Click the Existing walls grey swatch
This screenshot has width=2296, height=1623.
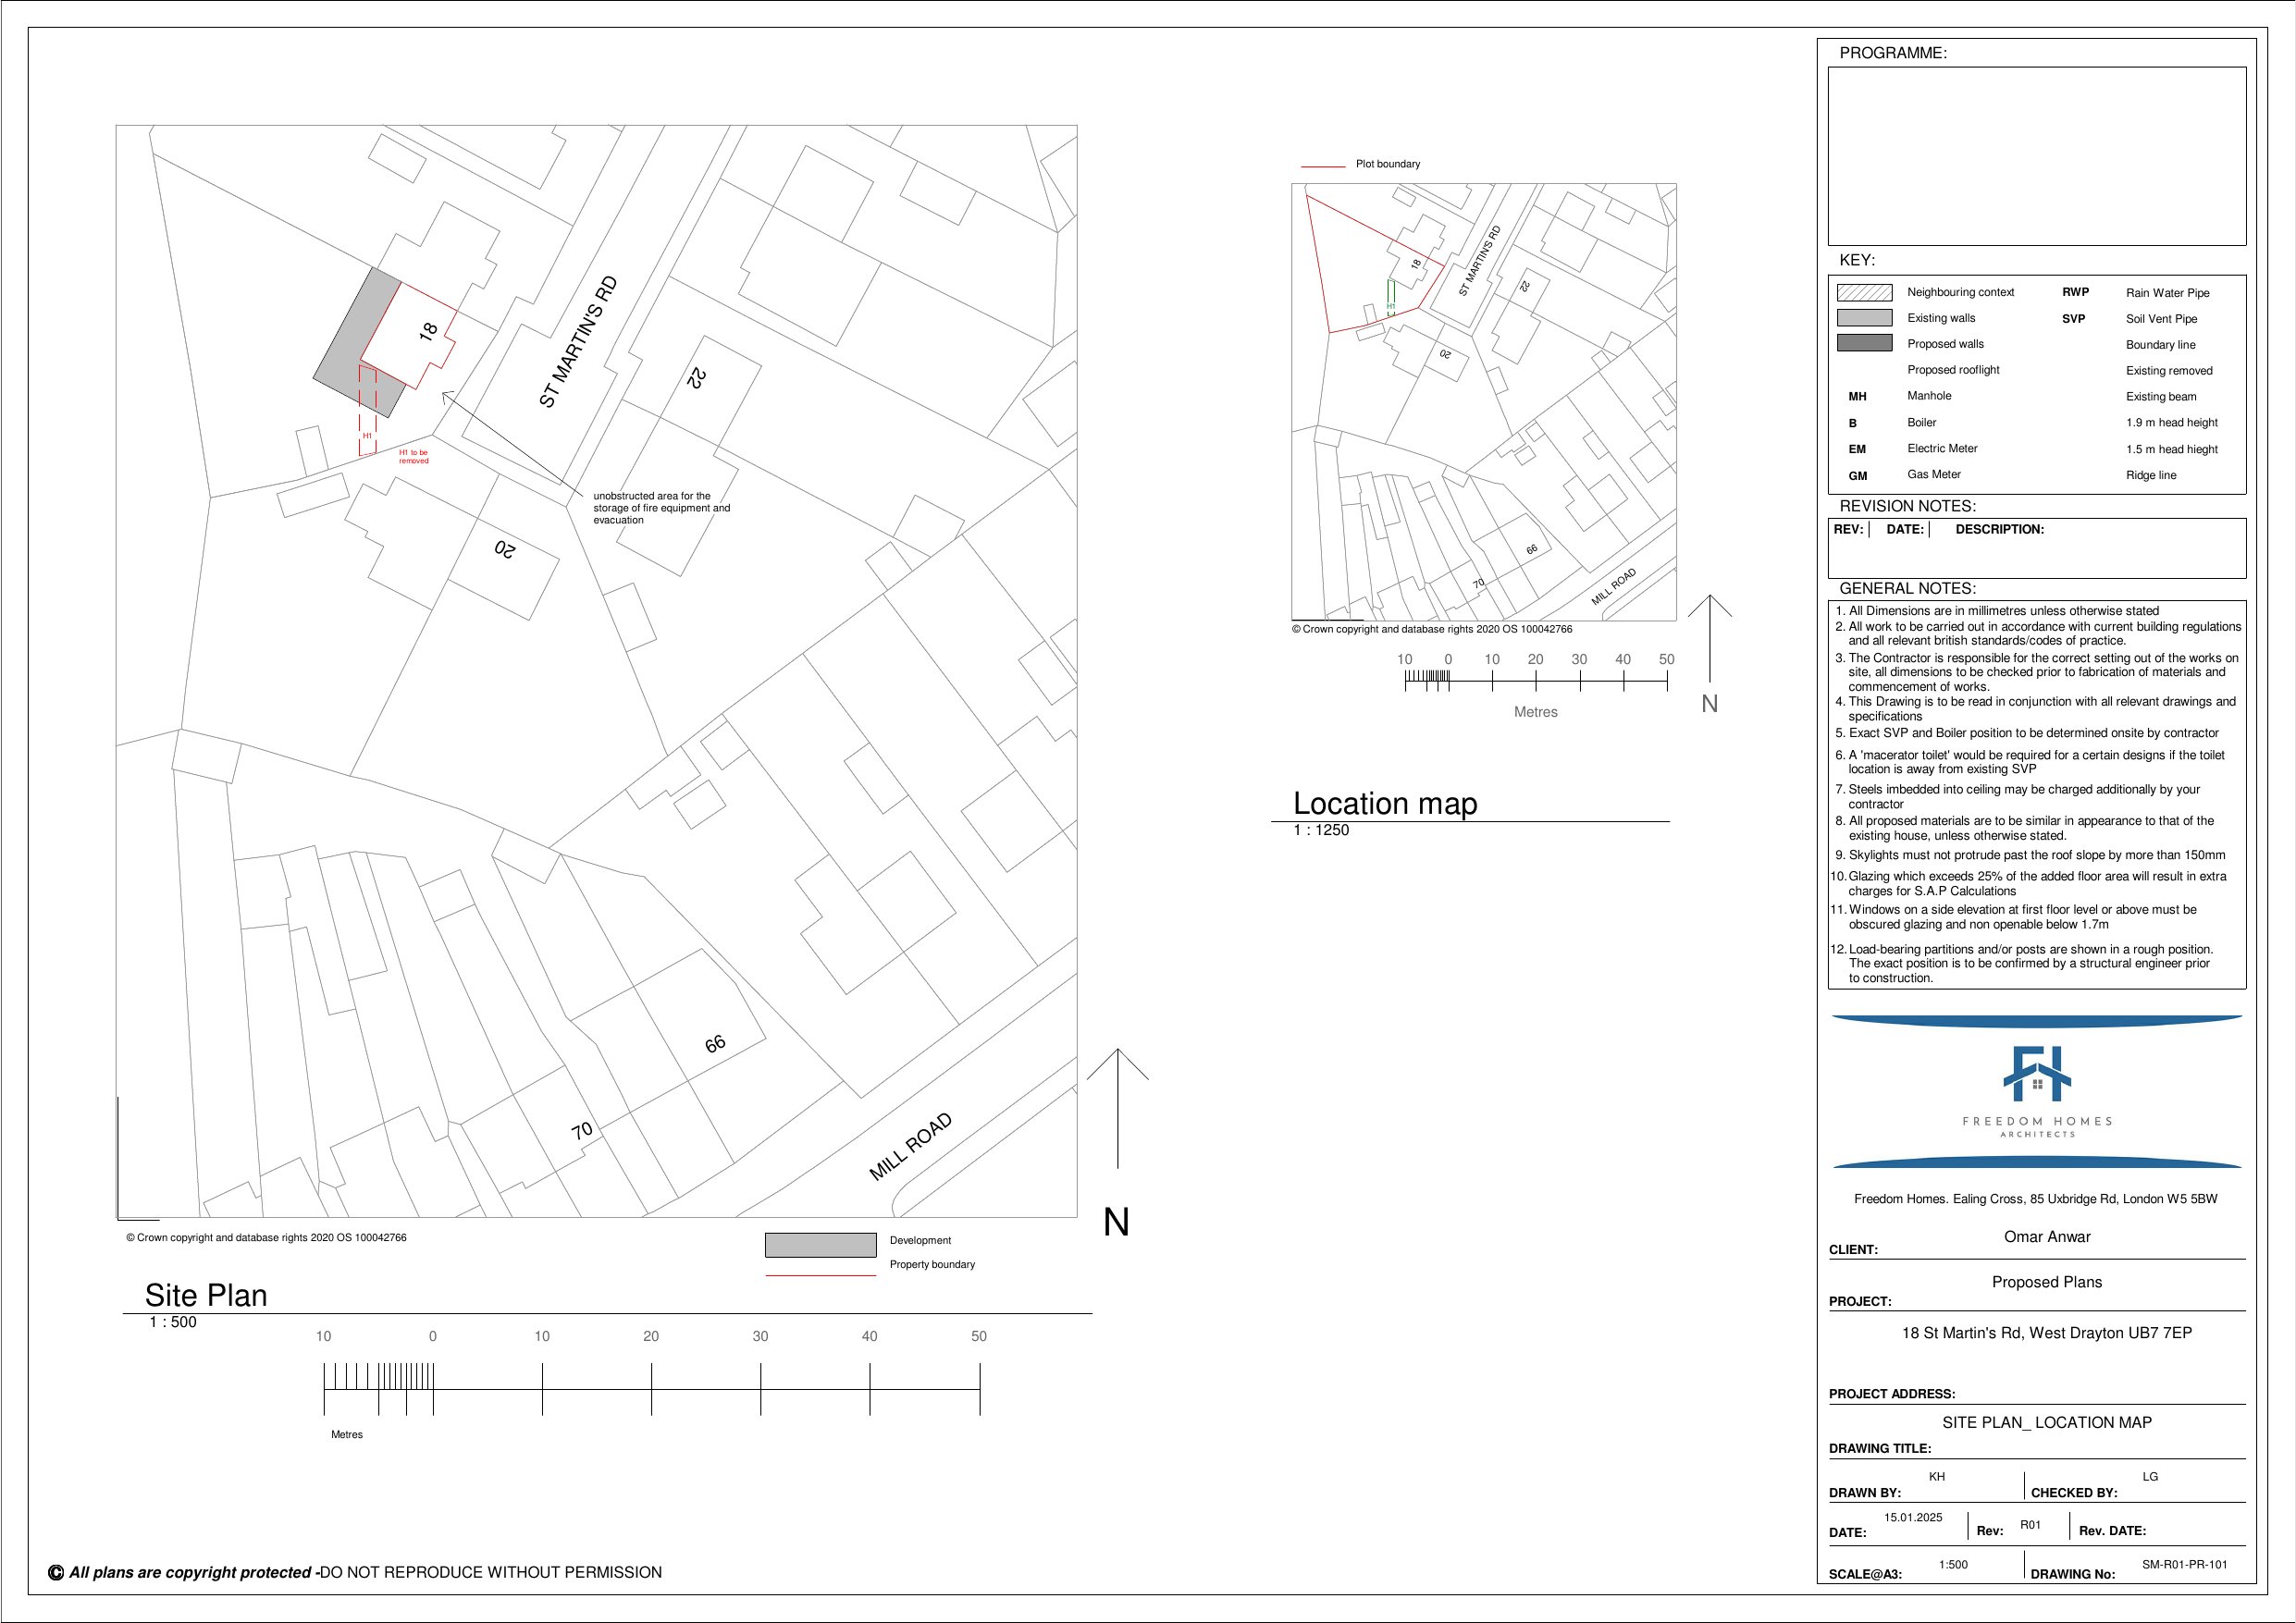[x=1864, y=318]
